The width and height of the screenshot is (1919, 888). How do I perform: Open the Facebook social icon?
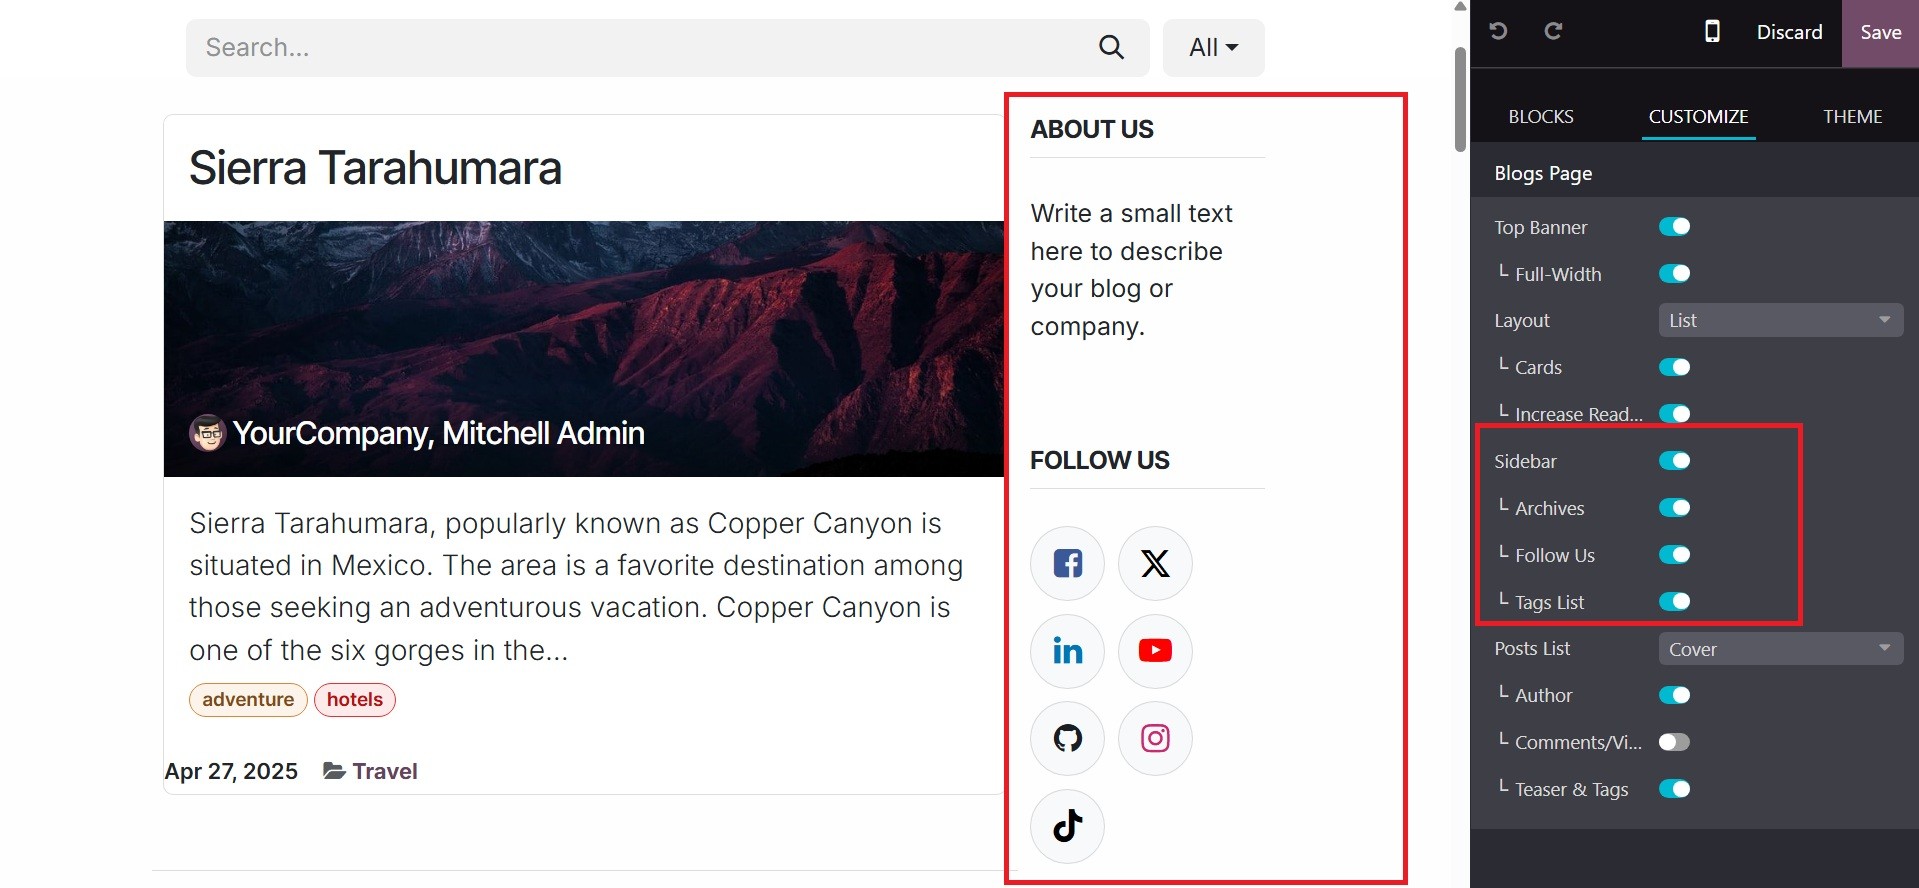(x=1067, y=564)
